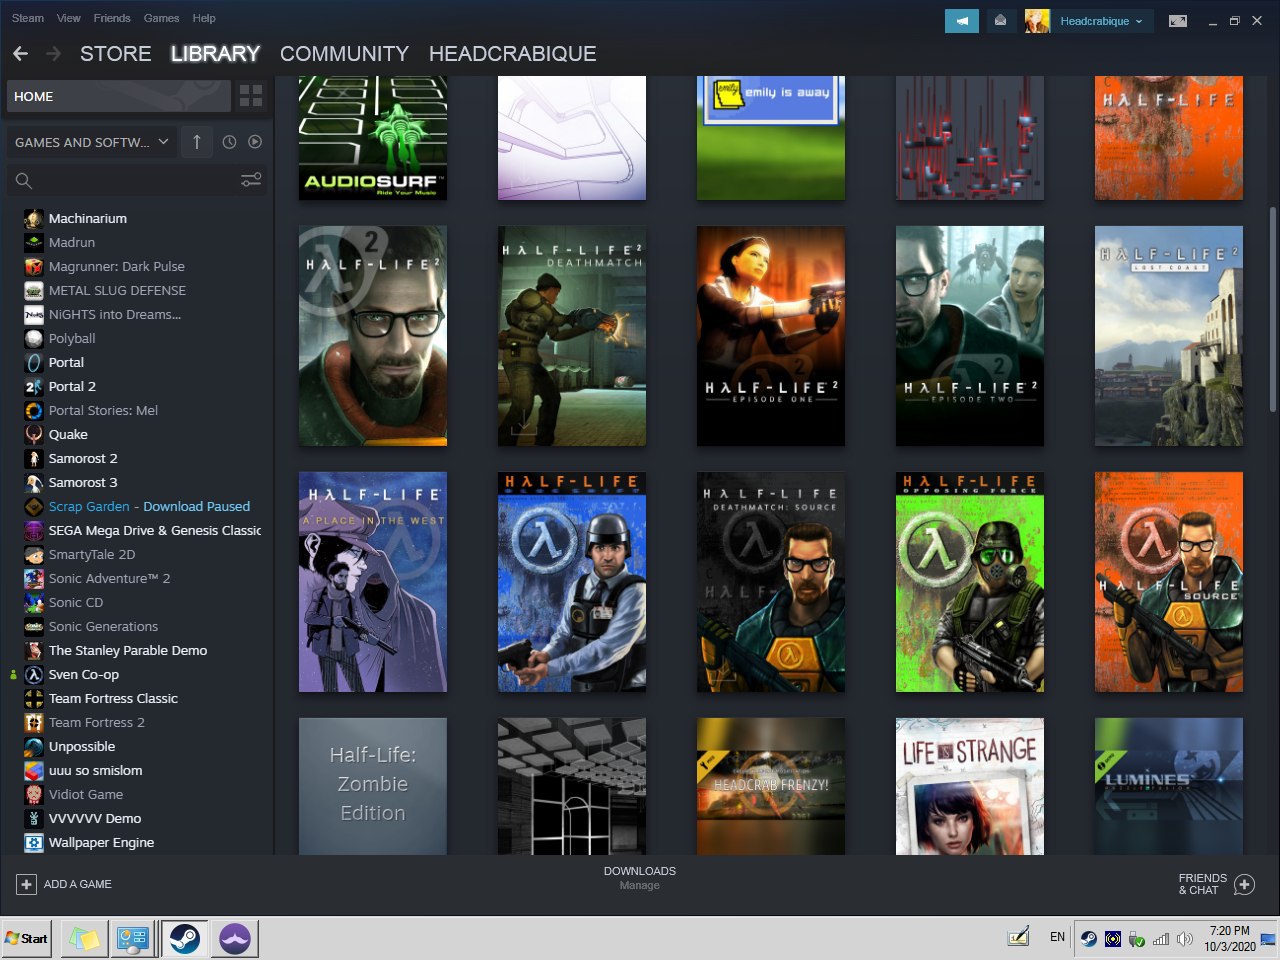Open the HEADCRABIQUE profile tab
Viewport: 1280px width, 960px height.
point(512,54)
